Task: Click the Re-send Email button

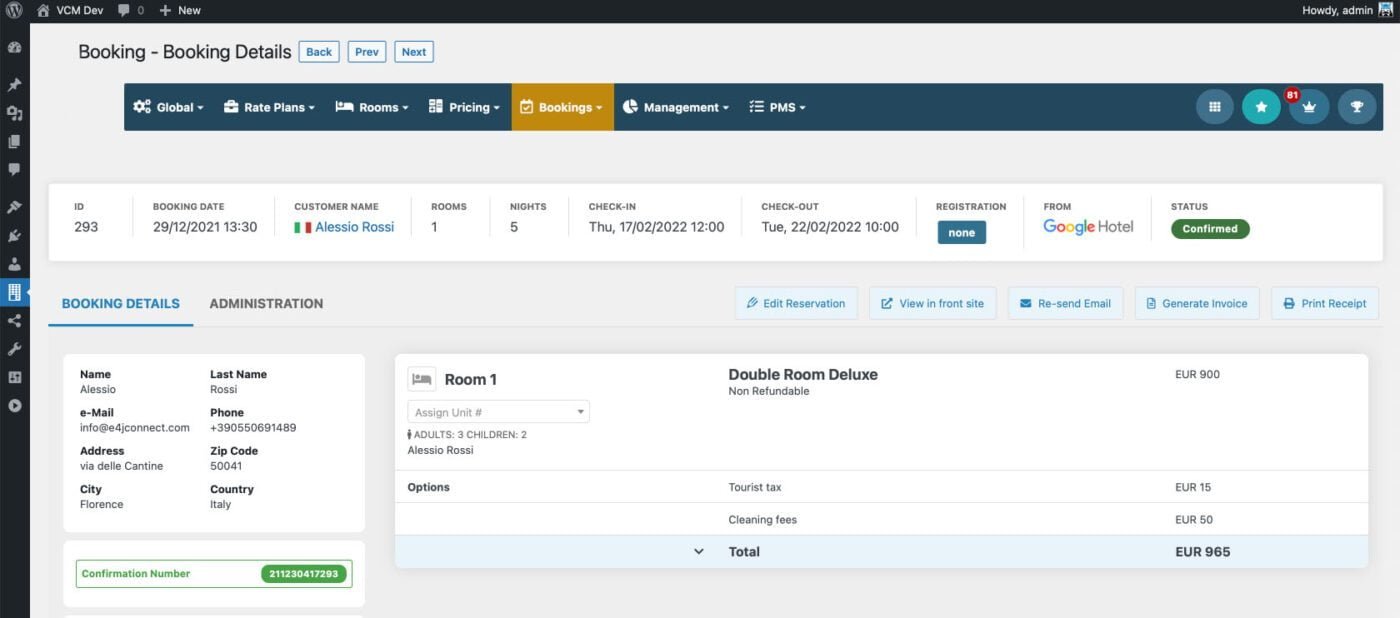Action: 1065,304
